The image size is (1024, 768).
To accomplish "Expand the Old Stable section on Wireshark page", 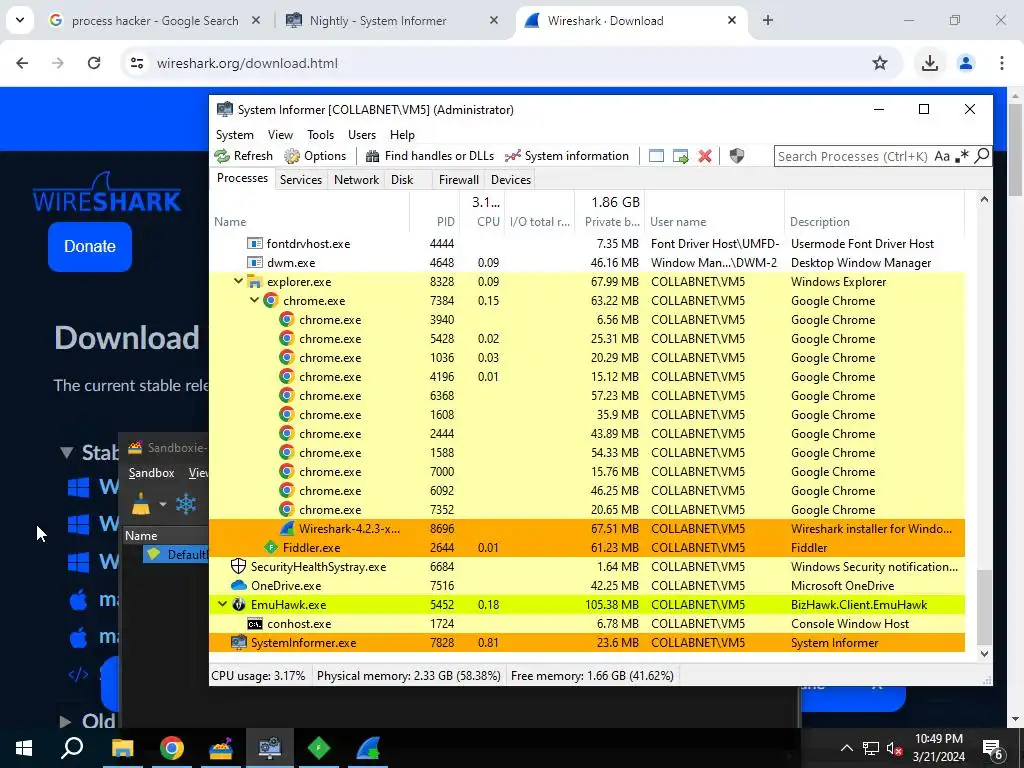I will (x=65, y=721).
